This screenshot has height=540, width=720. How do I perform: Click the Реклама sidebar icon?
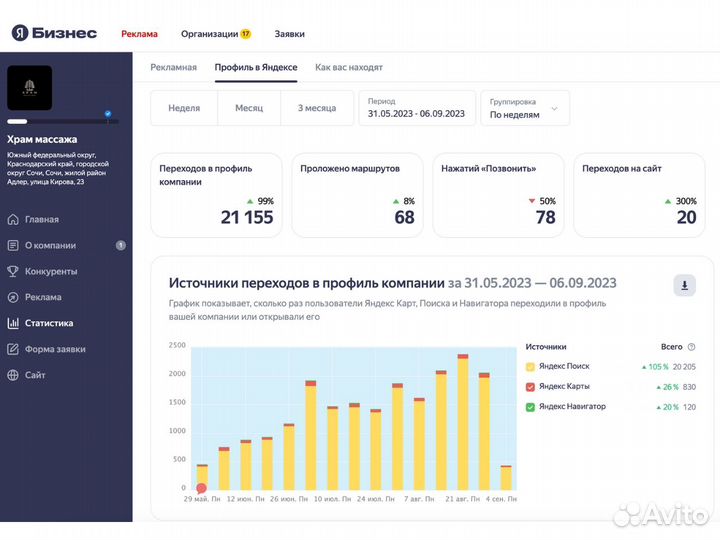coord(13,297)
